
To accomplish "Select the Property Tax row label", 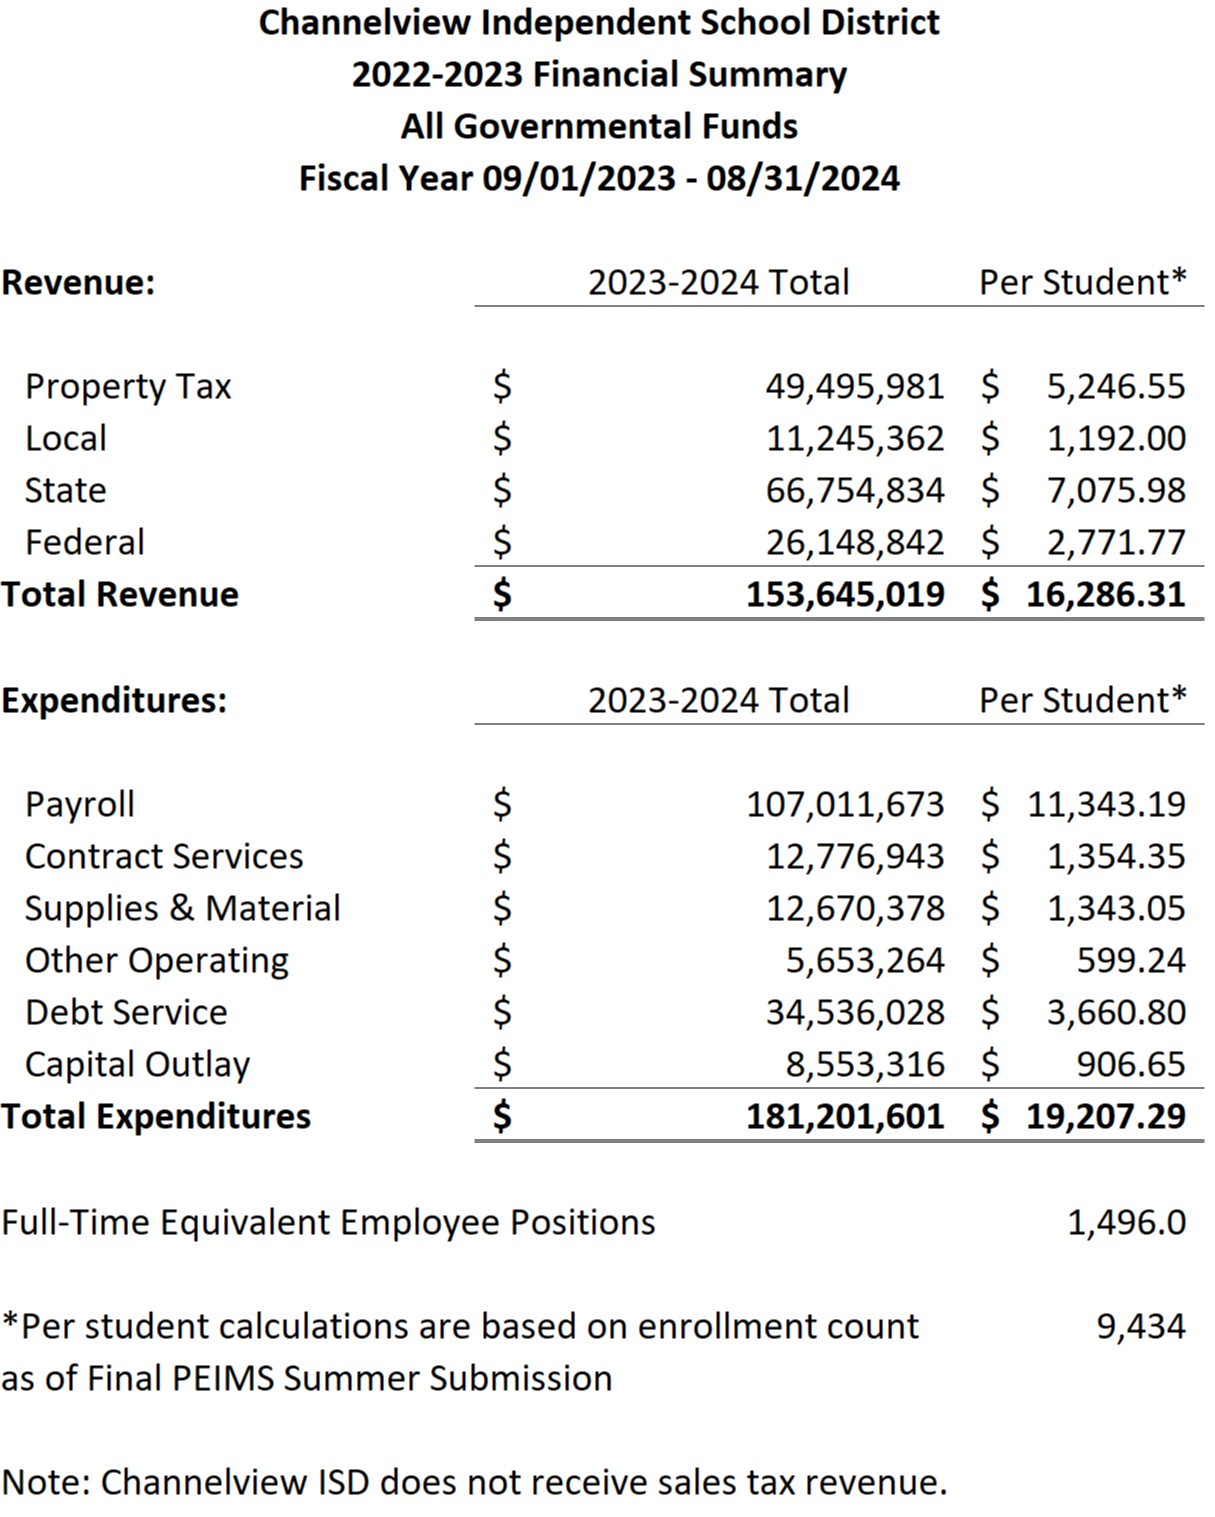I will tap(128, 387).
